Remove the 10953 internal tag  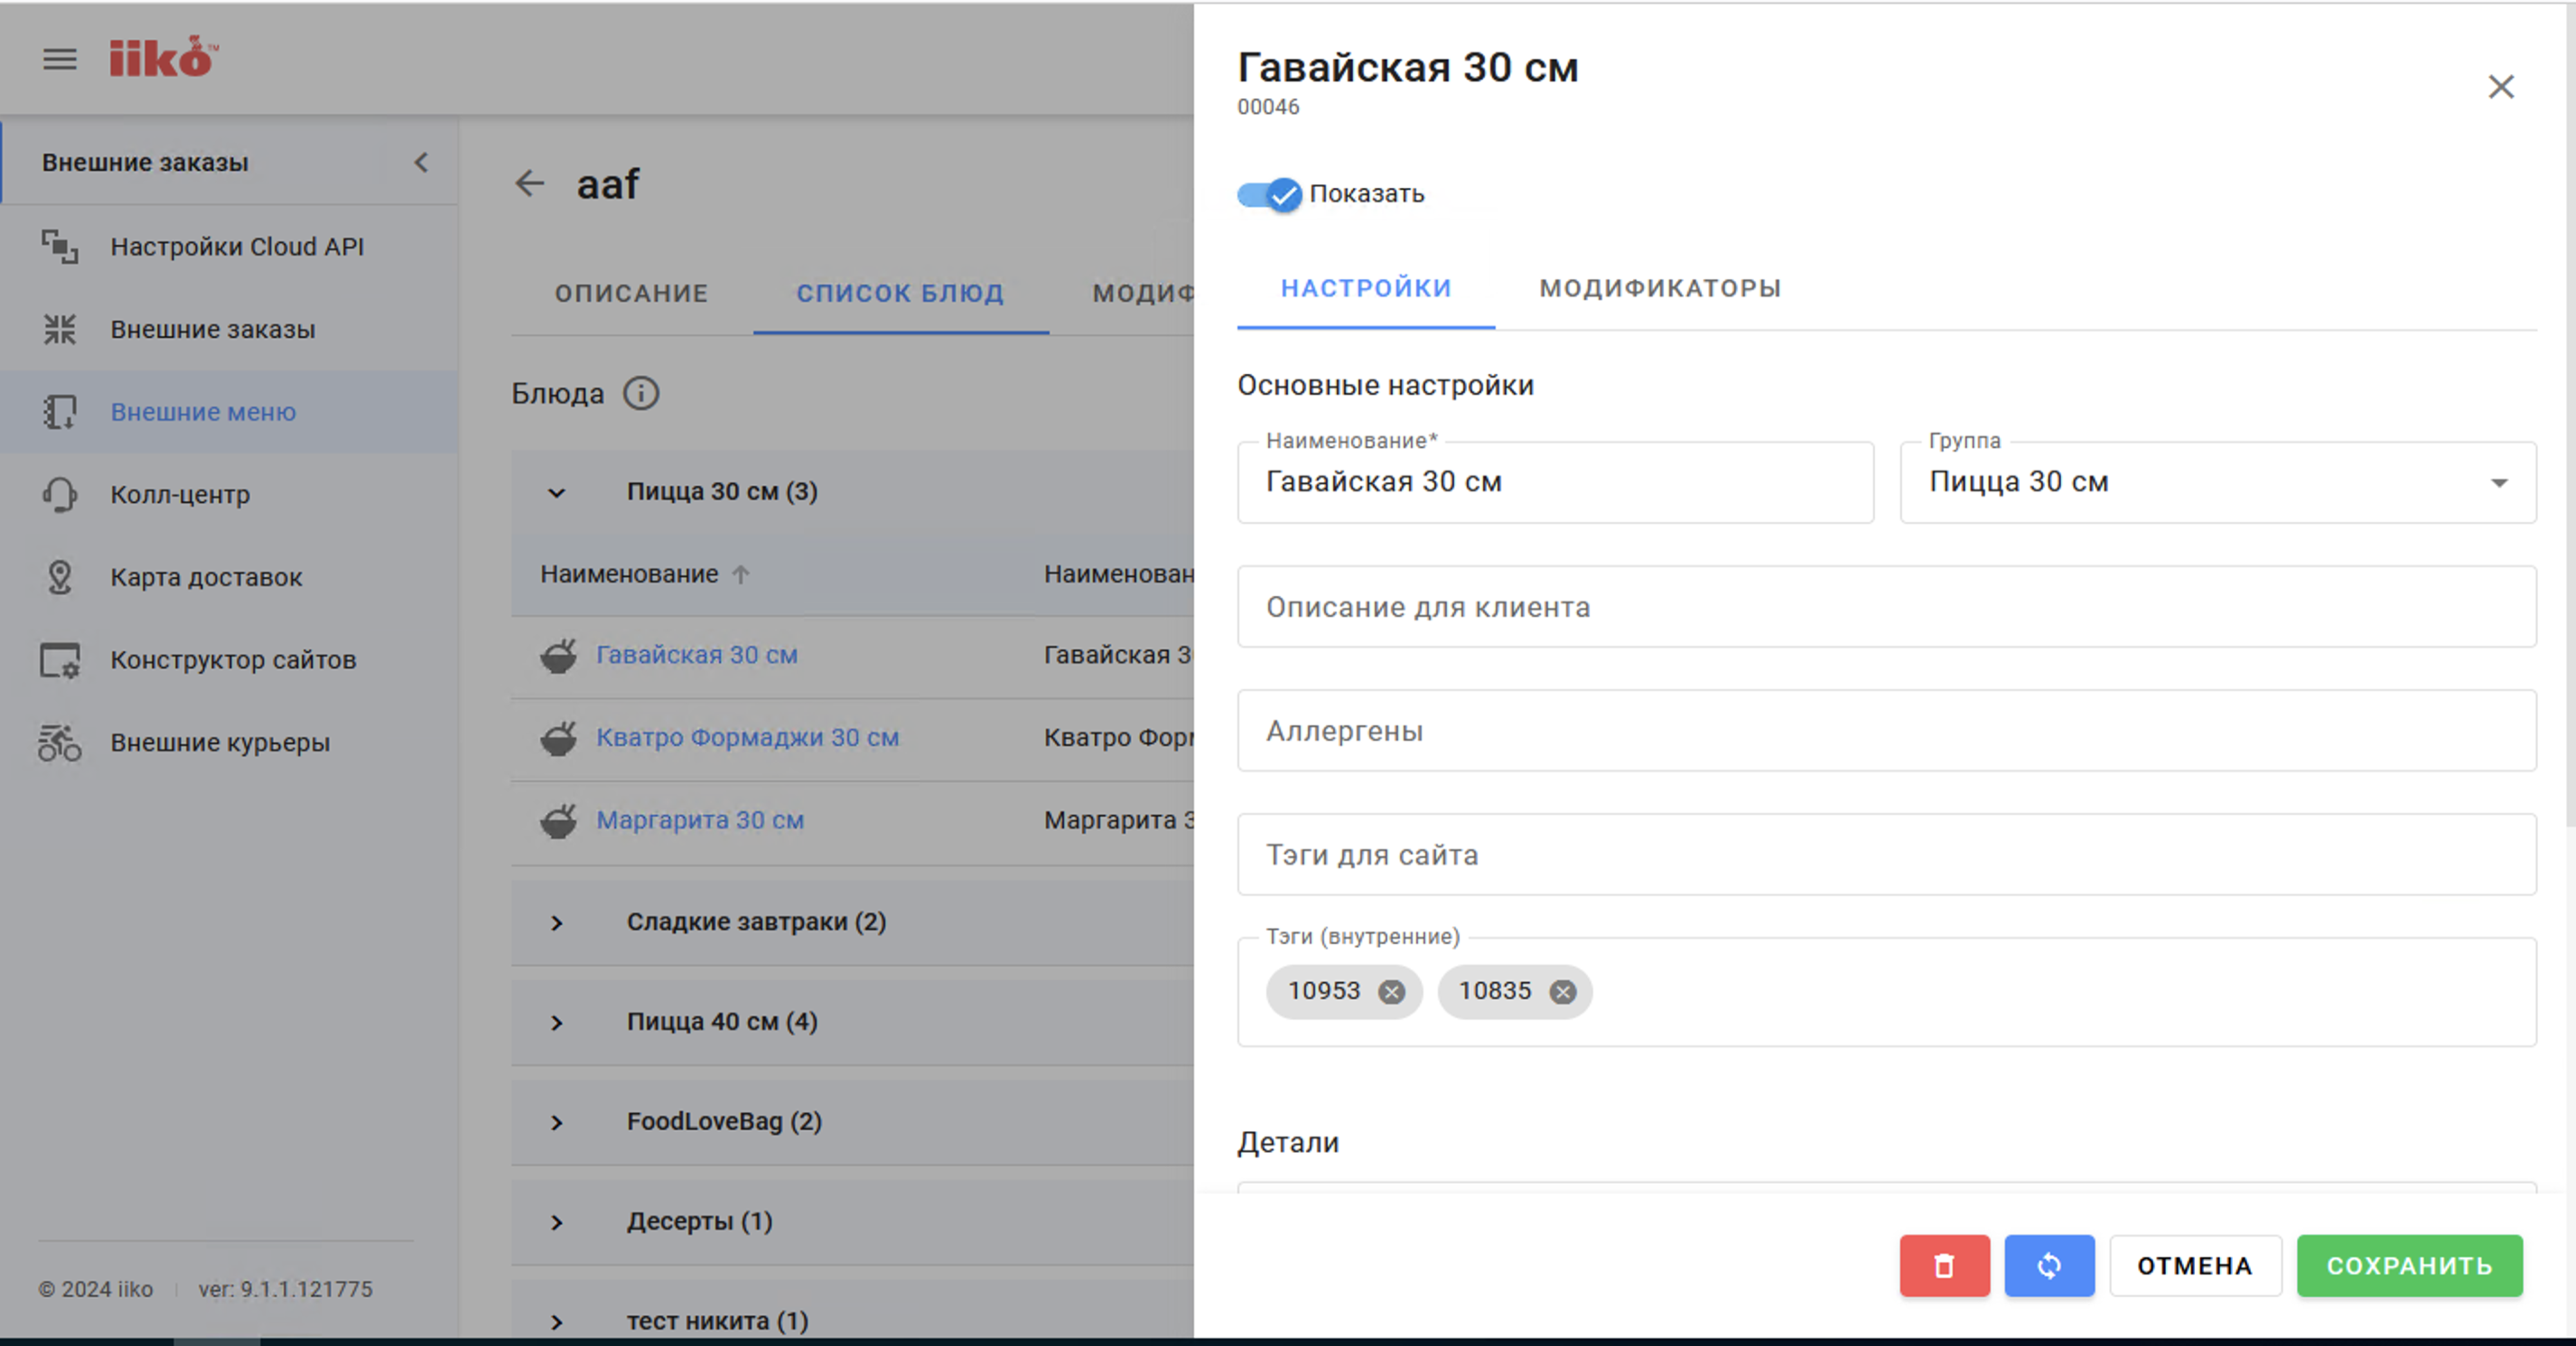click(x=1391, y=991)
